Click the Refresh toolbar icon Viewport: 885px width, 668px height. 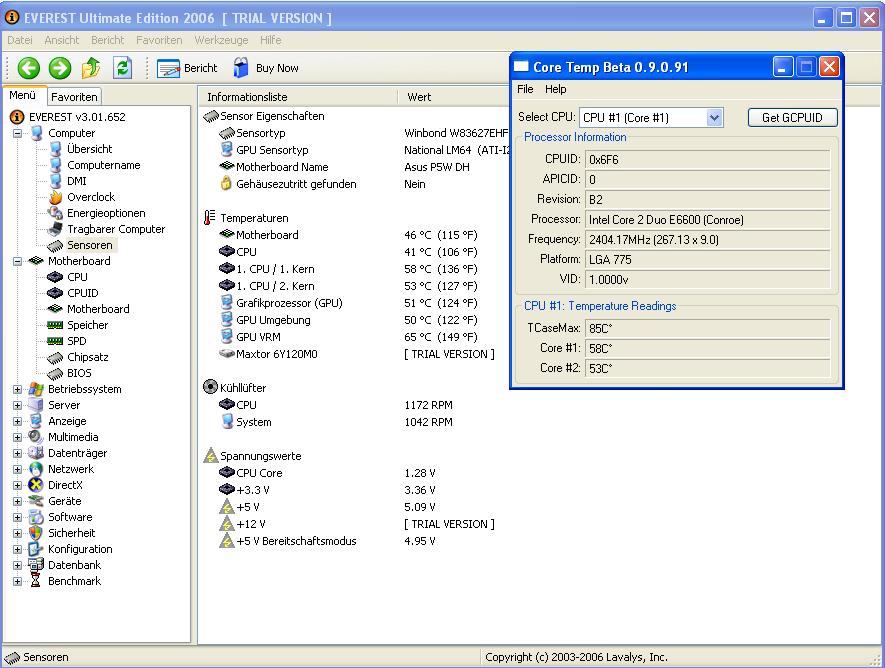tap(122, 68)
